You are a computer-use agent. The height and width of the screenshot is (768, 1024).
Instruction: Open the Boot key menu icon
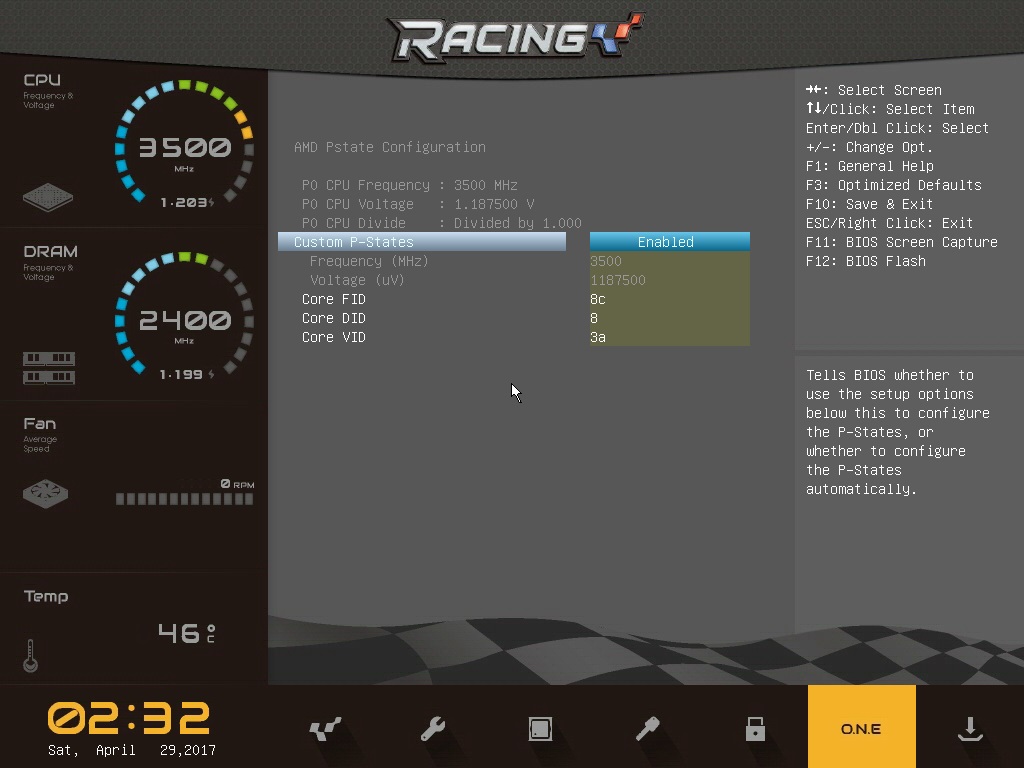[647, 728]
